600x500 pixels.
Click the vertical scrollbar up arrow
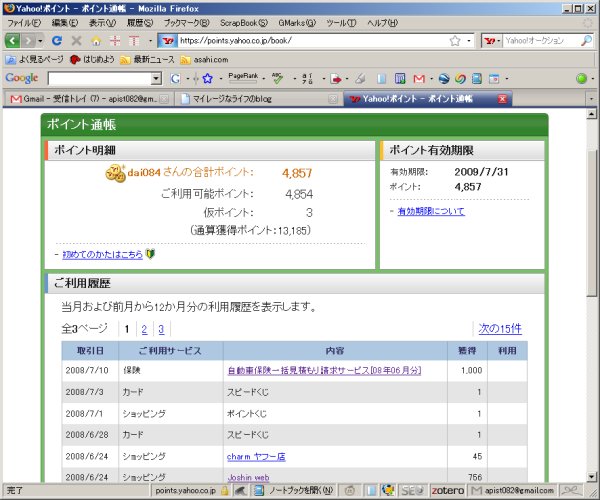click(x=592, y=114)
